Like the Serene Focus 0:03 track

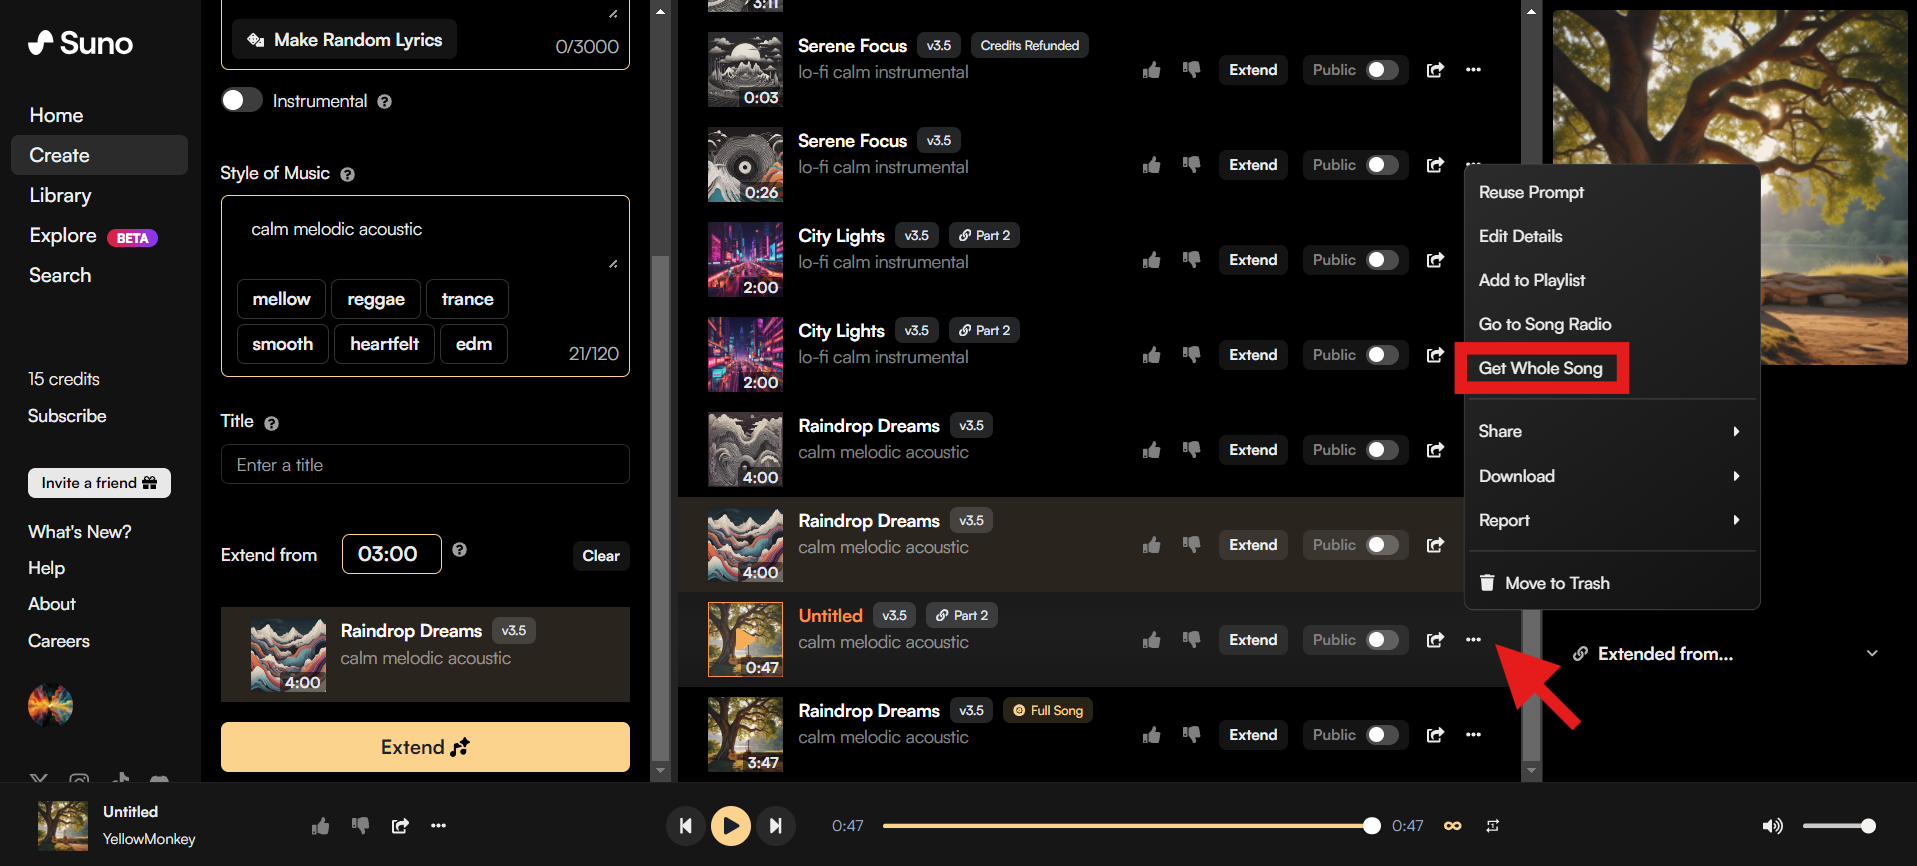1151,70
